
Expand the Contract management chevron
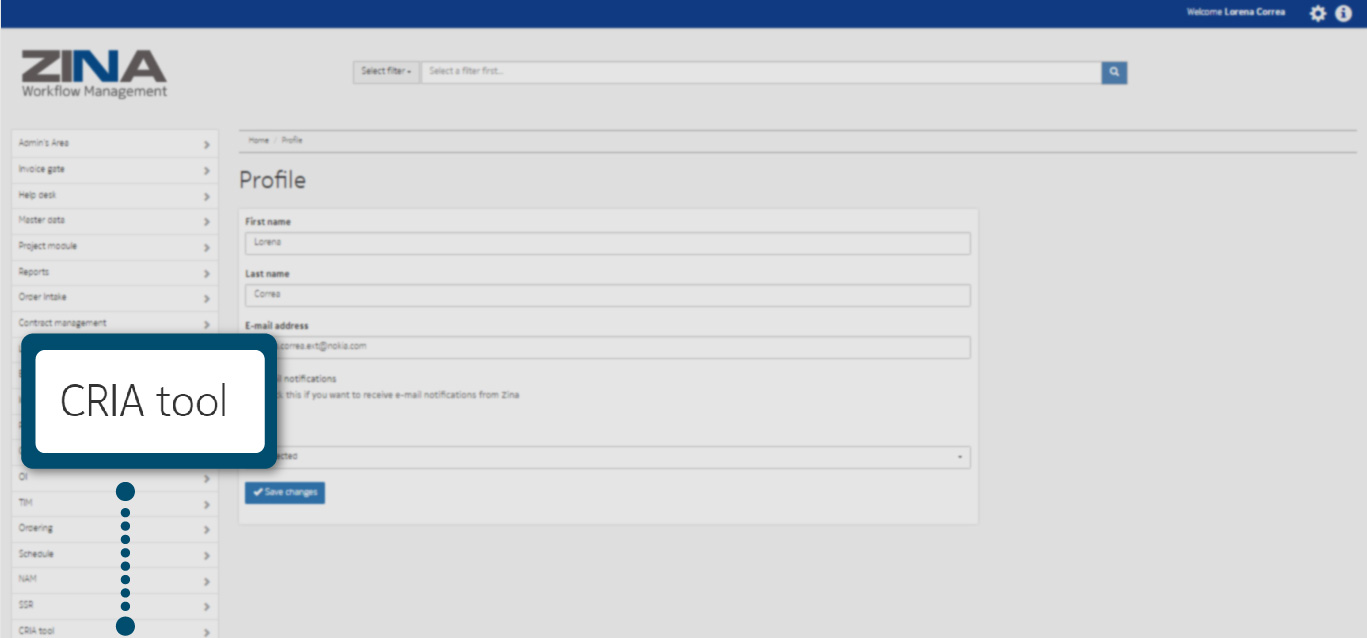tap(206, 325)
